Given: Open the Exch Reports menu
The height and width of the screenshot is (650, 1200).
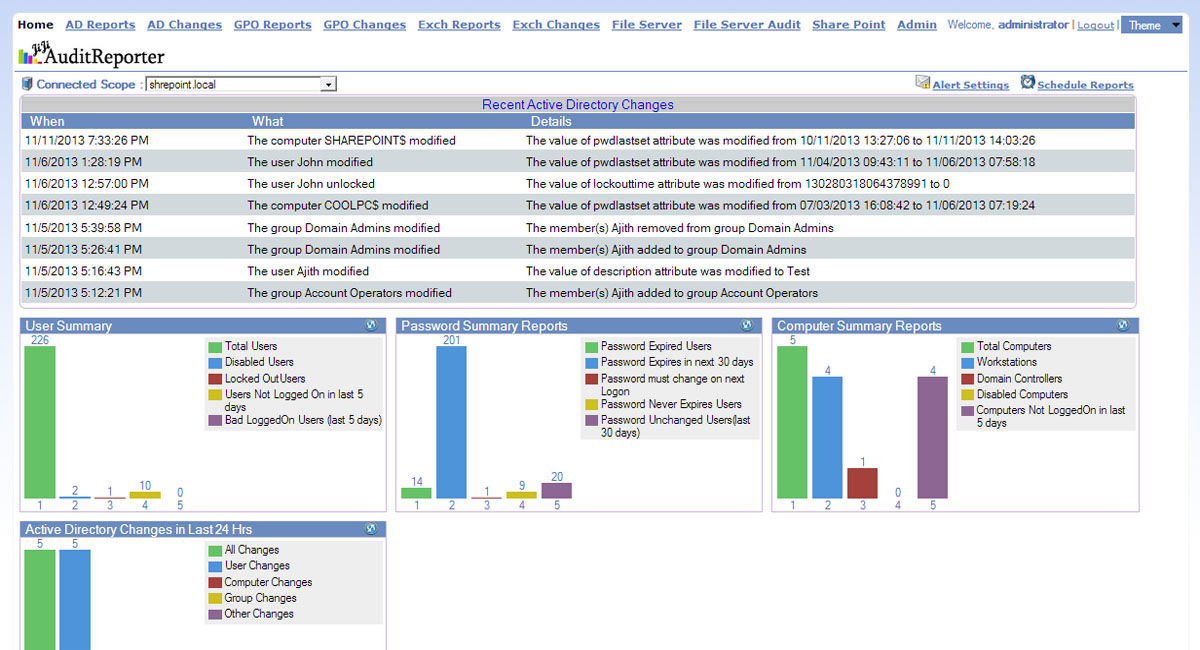Looking at the screenshot, I should click(459, 25).
